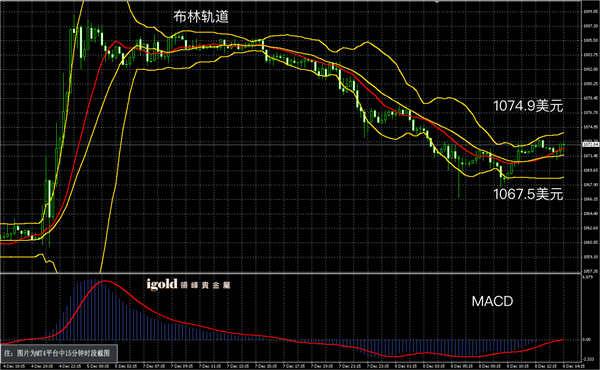Click the 0.00 level of MACD scale
The height and width of the screenshot is (370, 600).
pos(587,339)
